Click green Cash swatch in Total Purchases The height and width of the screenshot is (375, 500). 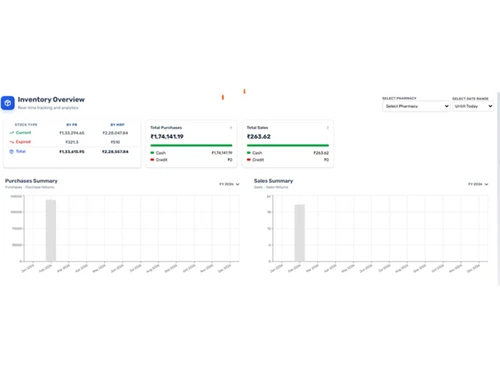152,153
